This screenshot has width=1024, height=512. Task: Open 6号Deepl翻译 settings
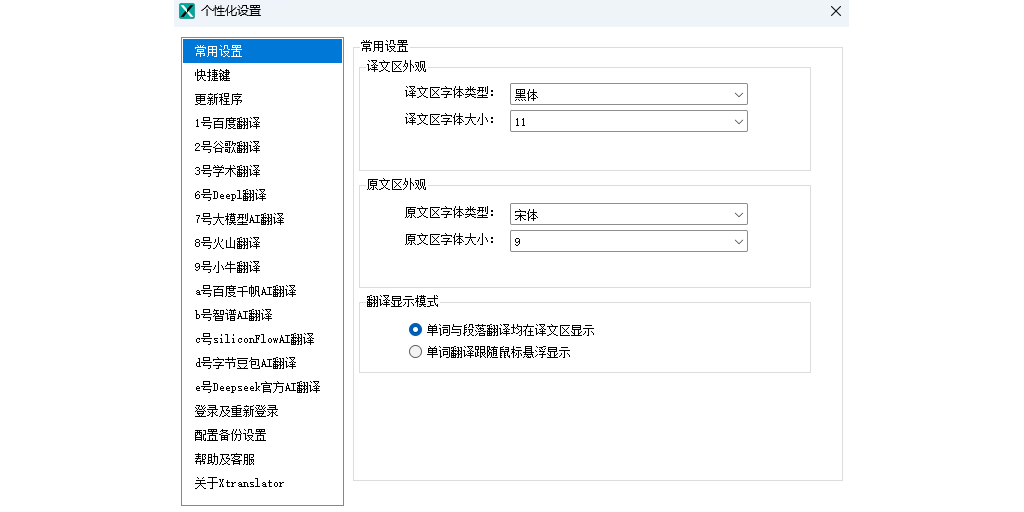click(230, 195)
